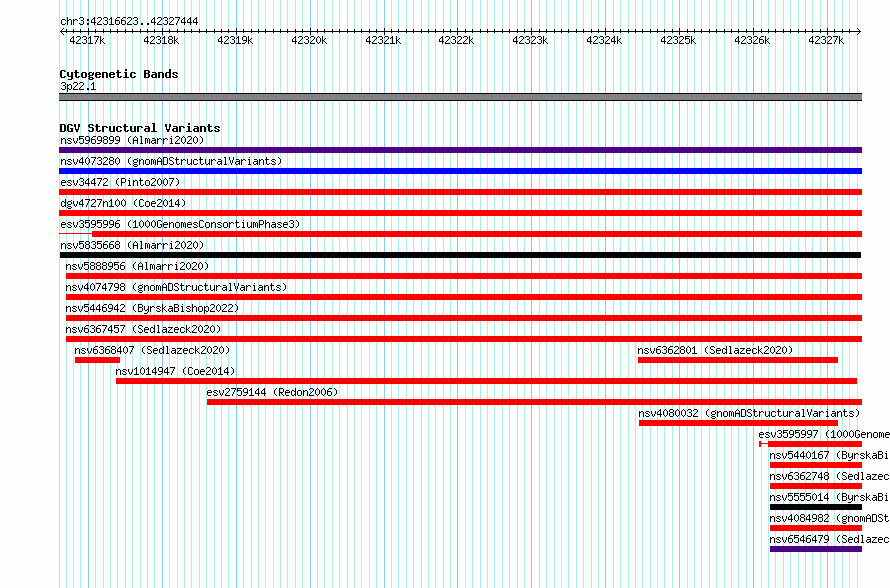Click esv2759144 (Redon2006) label

pyautogui.click(x=272, y=392)
